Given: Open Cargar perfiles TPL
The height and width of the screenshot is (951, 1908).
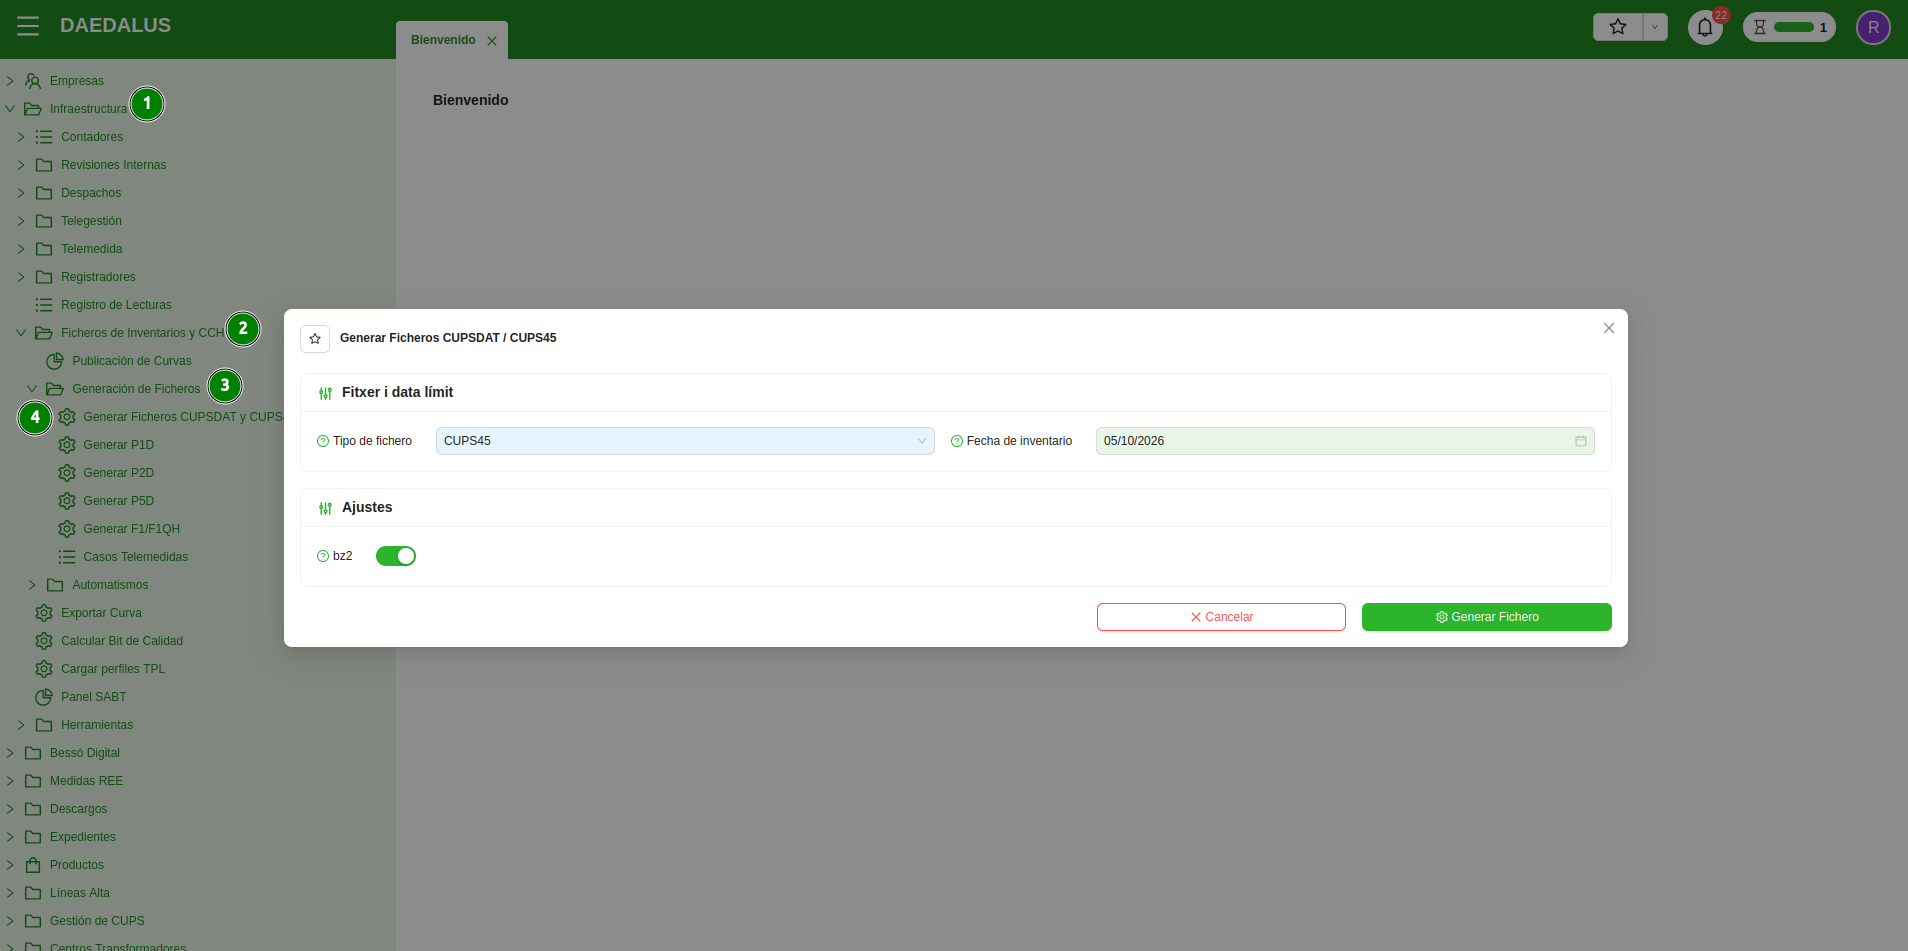Looking at the screenshot, I should (x=112, y=669).
